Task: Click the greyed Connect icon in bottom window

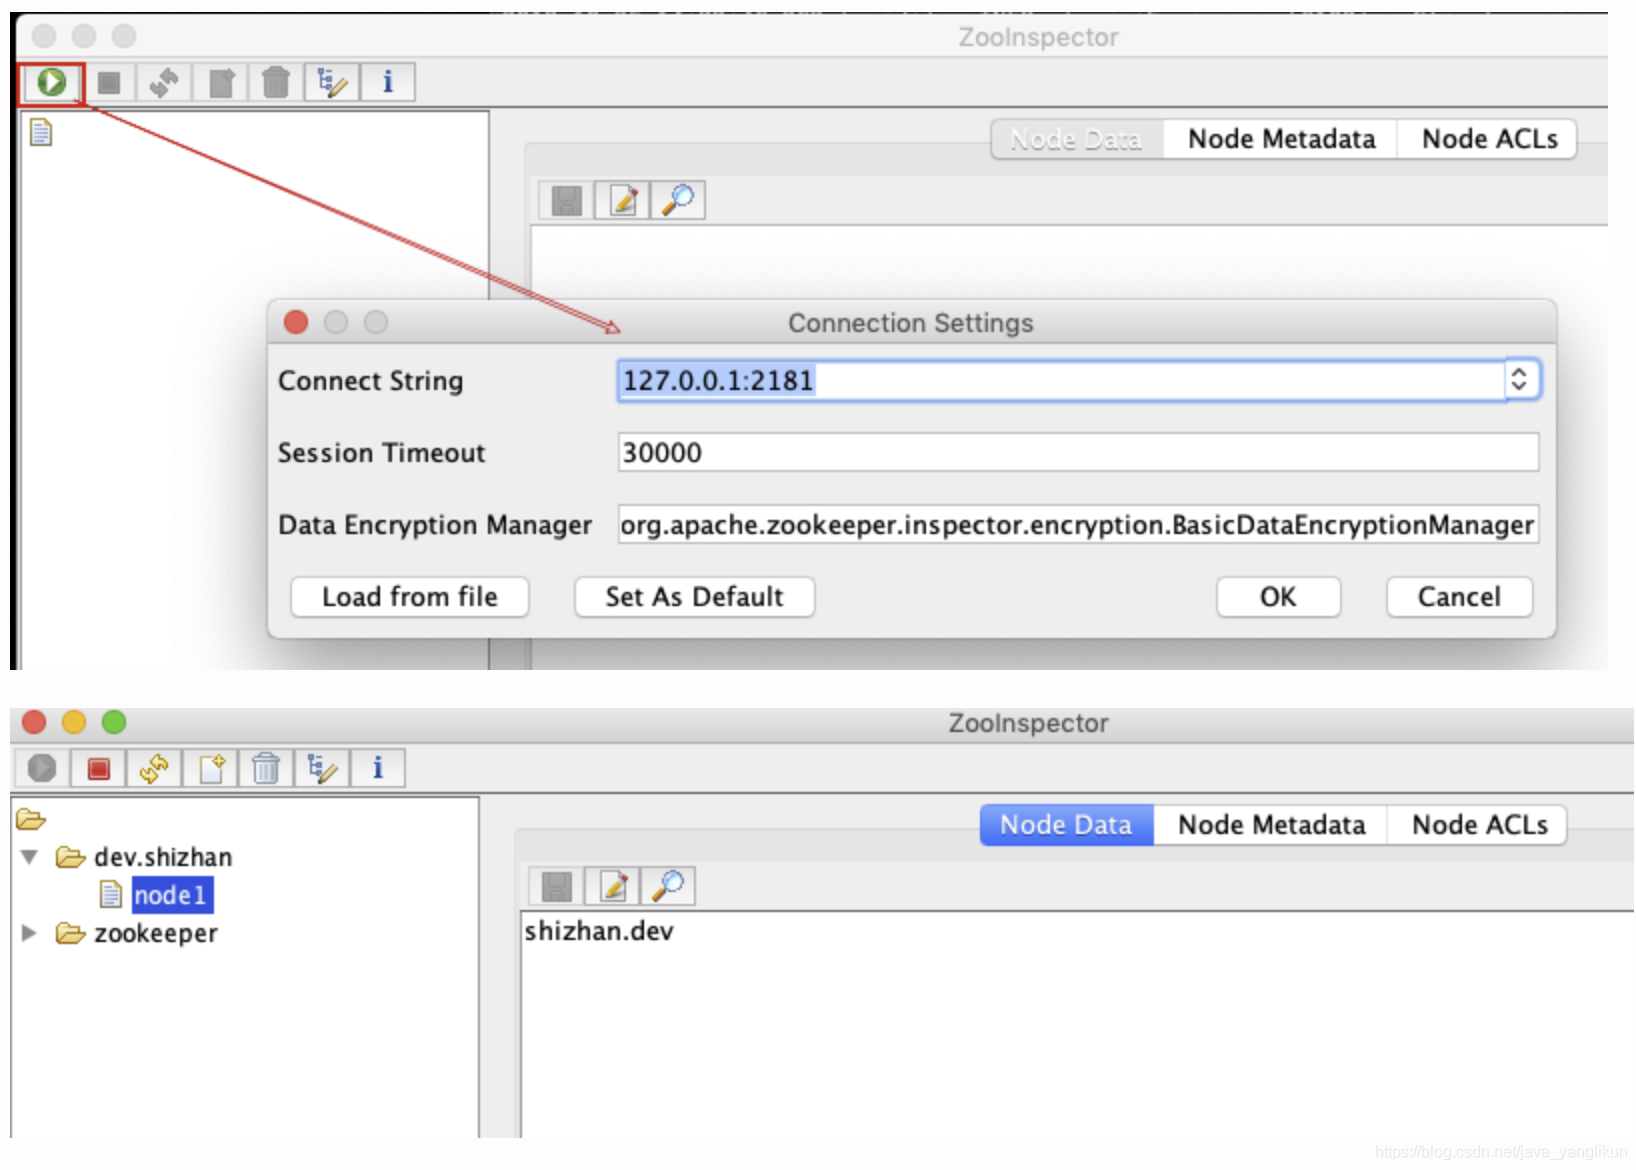Action: pyautogui.click(x=42, y=768)
